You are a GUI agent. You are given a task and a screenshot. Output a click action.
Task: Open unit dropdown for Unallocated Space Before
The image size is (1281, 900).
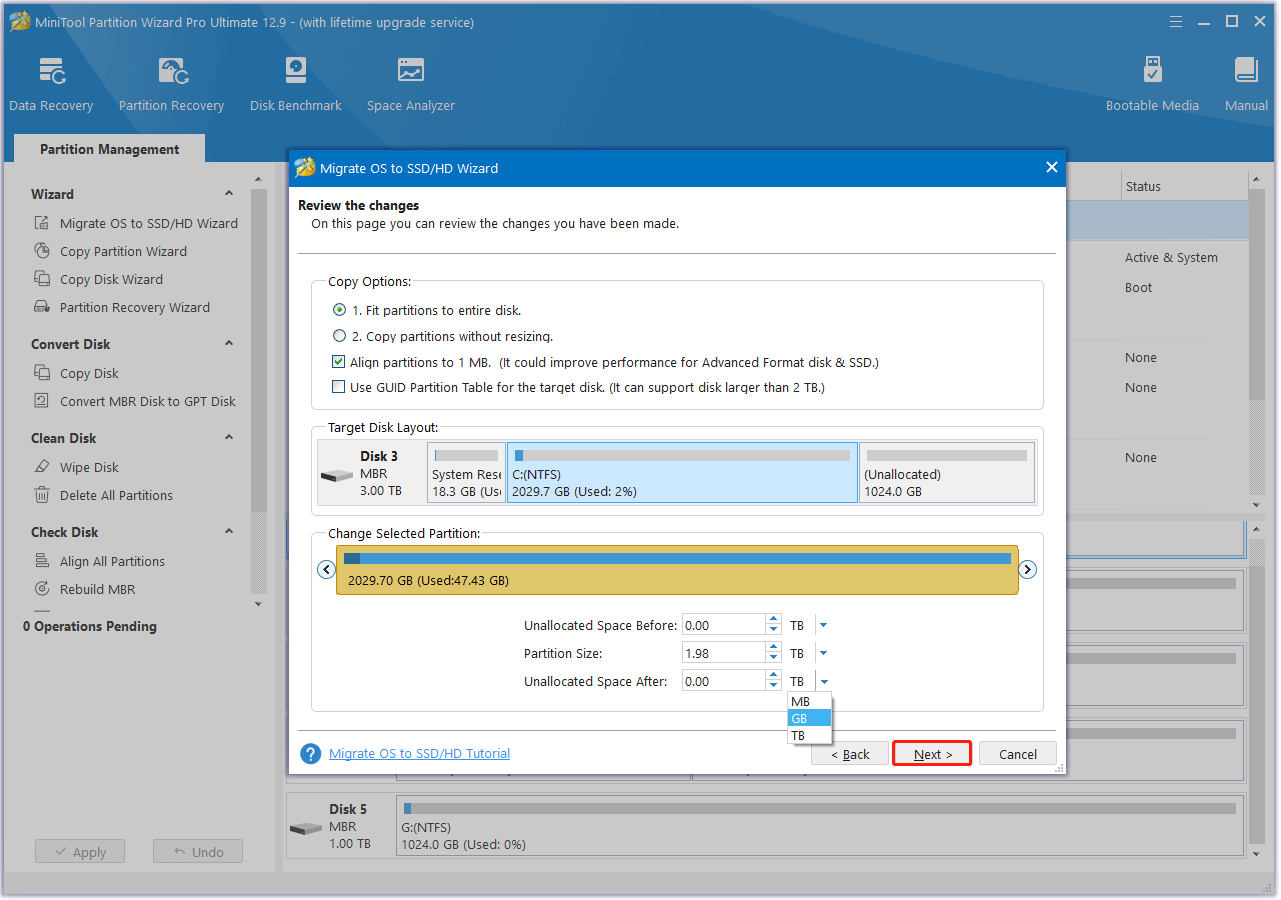coord(824,625)
